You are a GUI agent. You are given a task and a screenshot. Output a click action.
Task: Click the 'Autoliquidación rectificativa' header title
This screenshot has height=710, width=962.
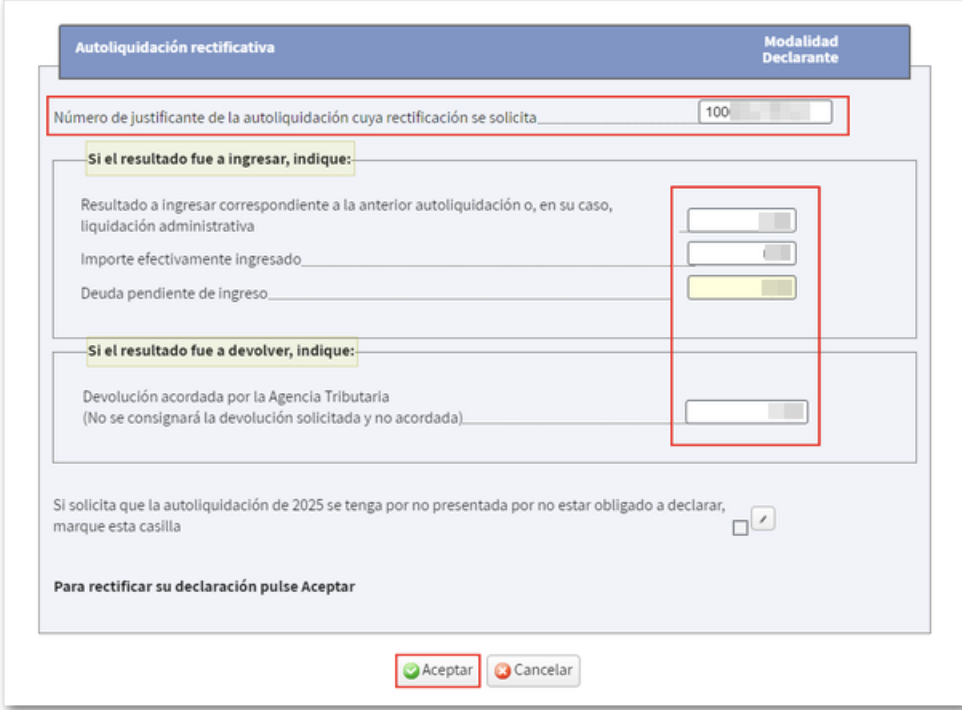(x=175, y=47)
